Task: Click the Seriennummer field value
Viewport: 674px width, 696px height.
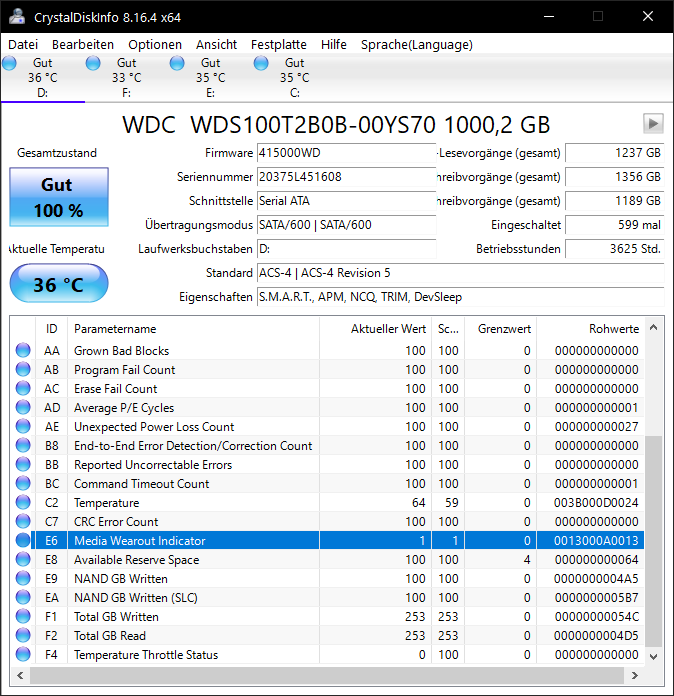Action: [x=346, y=177]
